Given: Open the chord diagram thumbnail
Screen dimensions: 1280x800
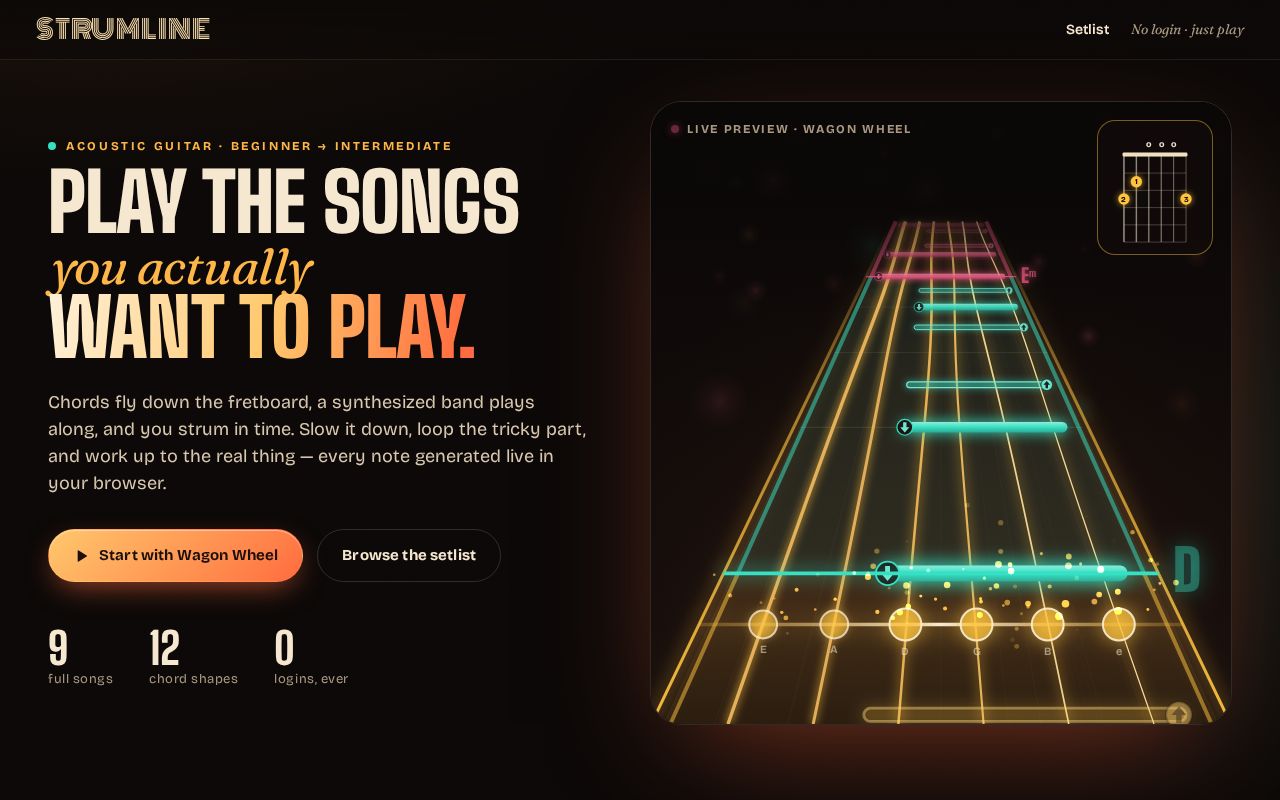Looking at the screenshot, I should click(x=1155, y=188).
